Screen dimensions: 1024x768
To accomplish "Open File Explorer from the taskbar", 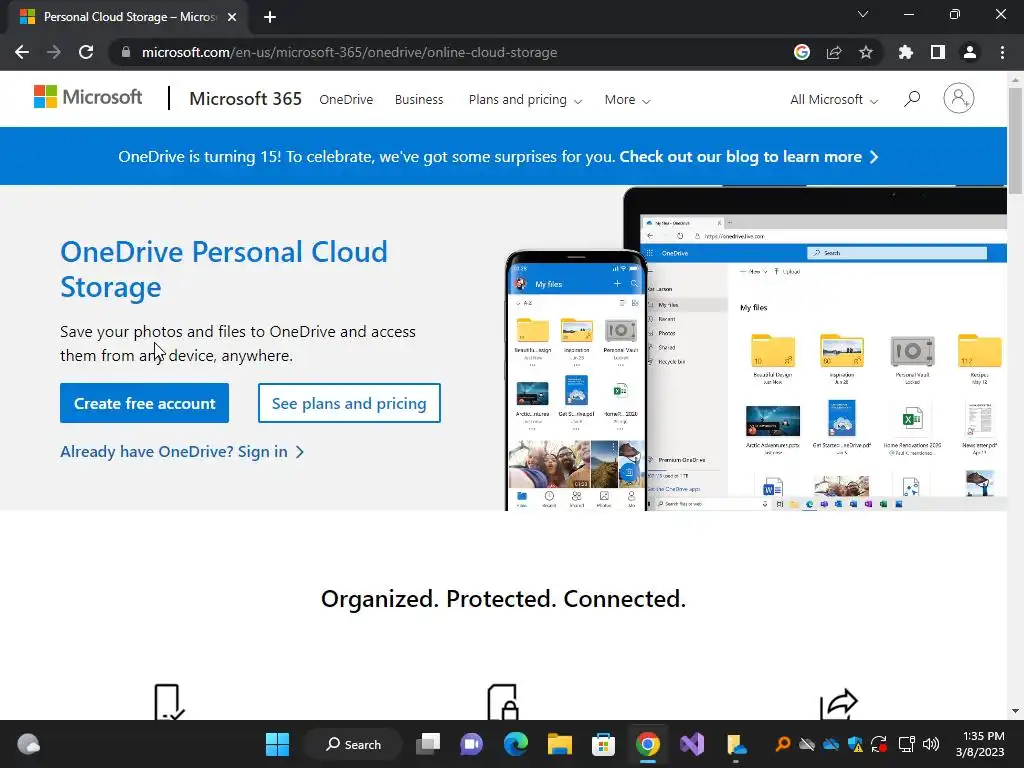I will pyautogui.click(x=560, y=744).
